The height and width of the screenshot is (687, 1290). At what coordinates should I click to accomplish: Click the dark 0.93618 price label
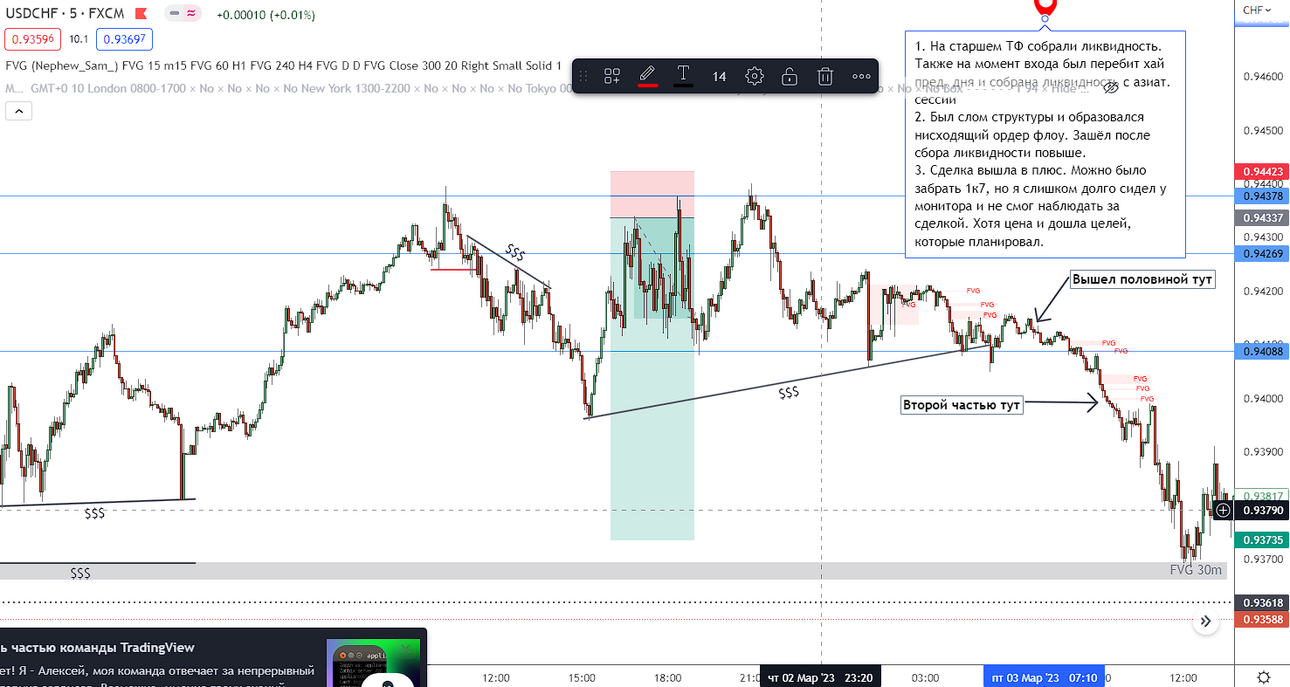click(x=1262, y=603)
